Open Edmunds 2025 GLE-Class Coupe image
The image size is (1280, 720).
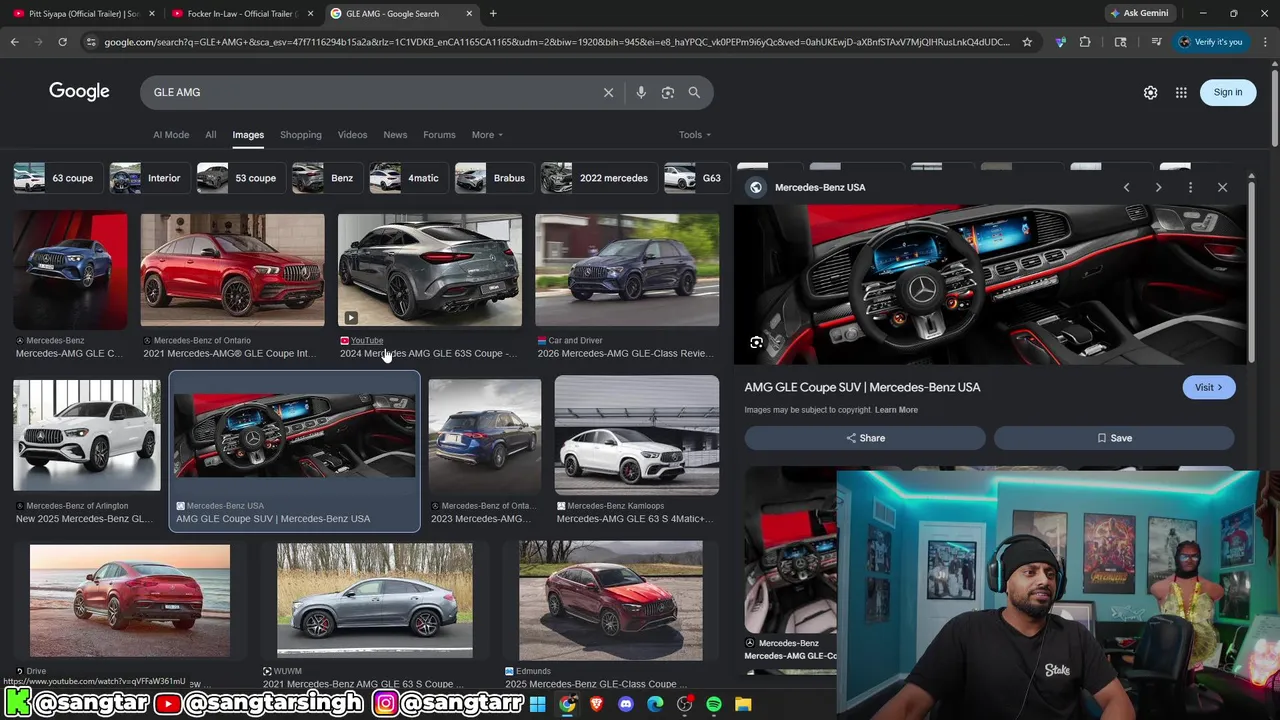coord(611,601)
